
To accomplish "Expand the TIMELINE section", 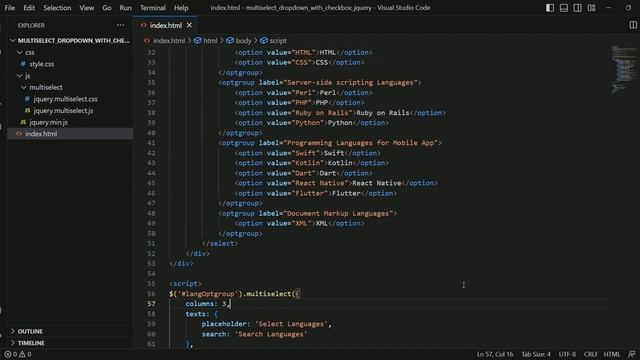I will (x=70, y=343).
